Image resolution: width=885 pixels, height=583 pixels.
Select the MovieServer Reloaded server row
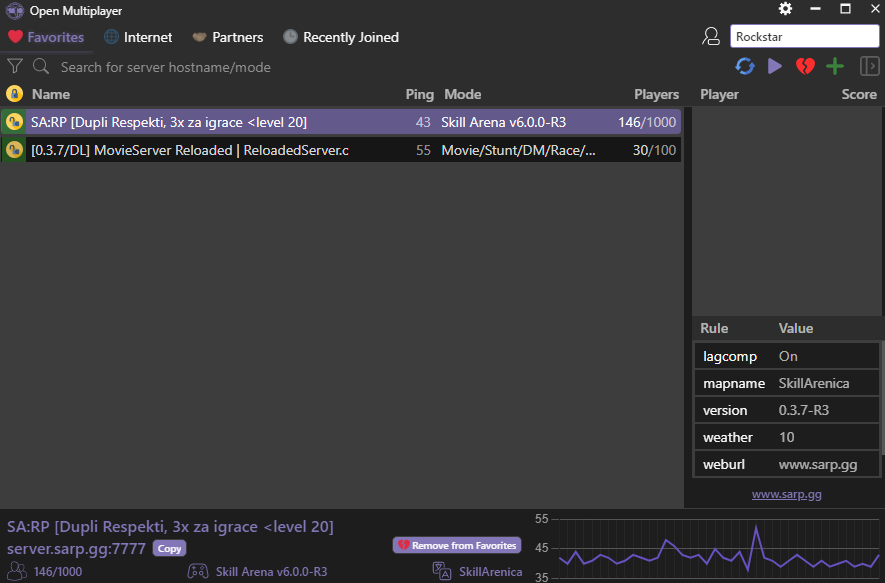coord(341,150)
